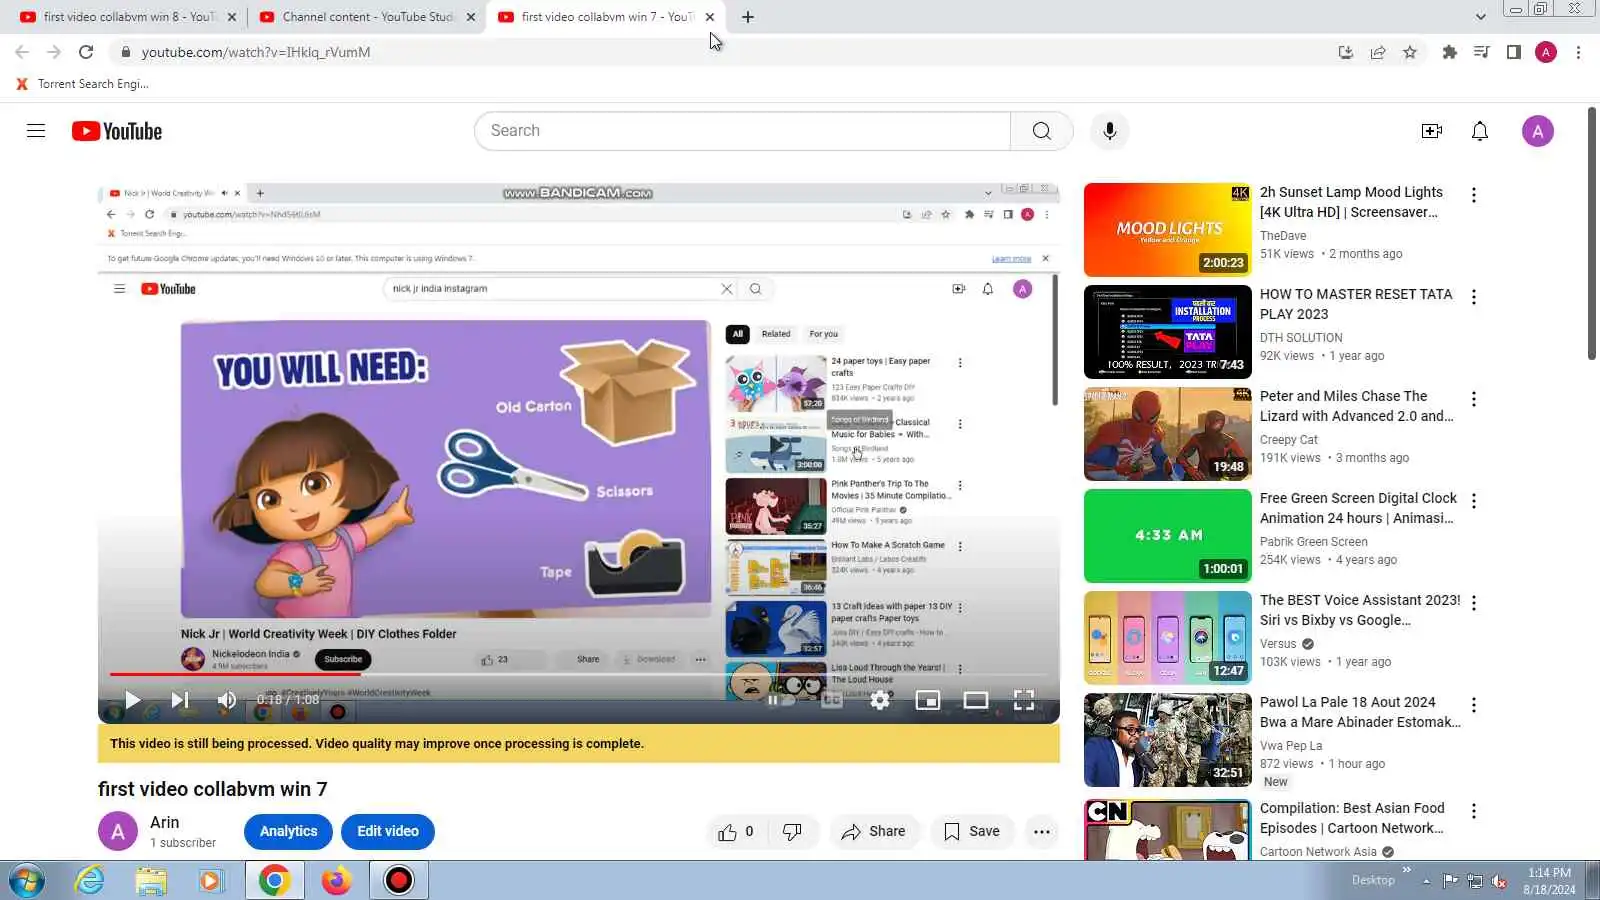
Task: Open the tab search chevron
Action: pos(1481,17)
